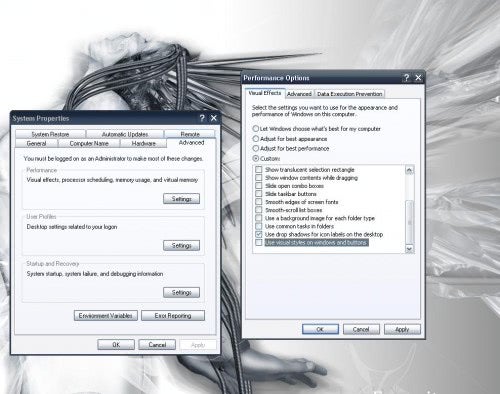Select 'Adjust for best appearance' radio button

click(256, 139)
